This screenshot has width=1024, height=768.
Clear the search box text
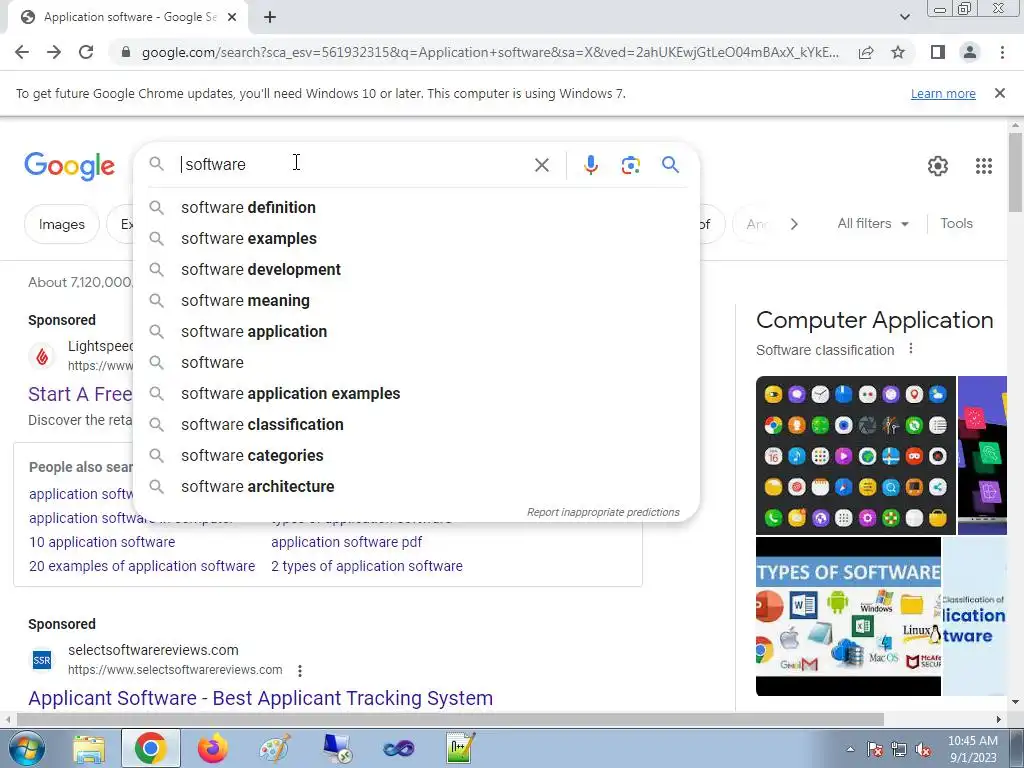tap(541, 165)
